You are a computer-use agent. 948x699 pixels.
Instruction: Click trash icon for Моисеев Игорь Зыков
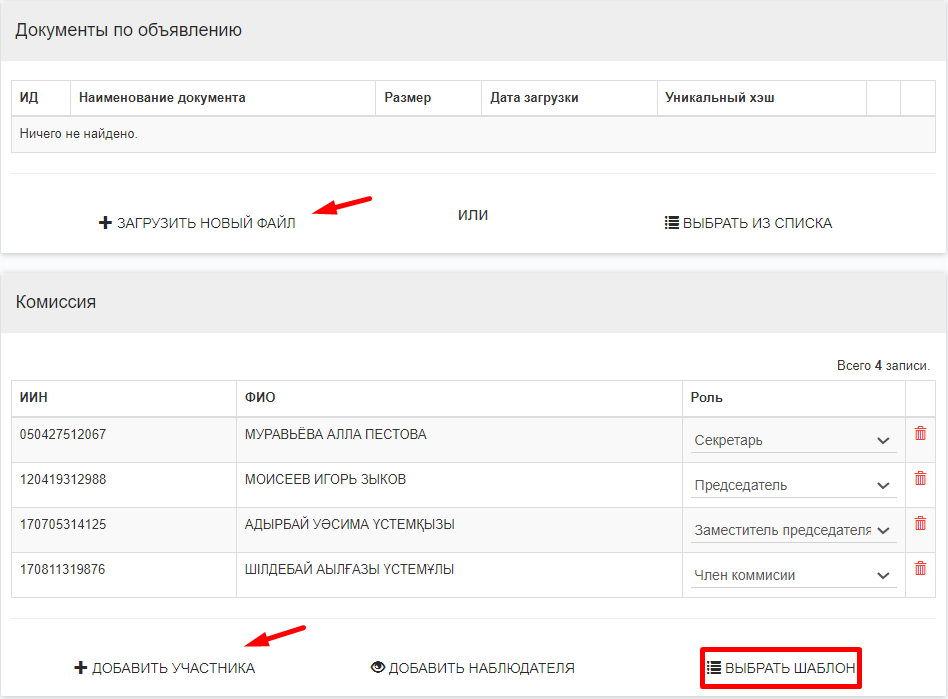click(x=920, y=478)
